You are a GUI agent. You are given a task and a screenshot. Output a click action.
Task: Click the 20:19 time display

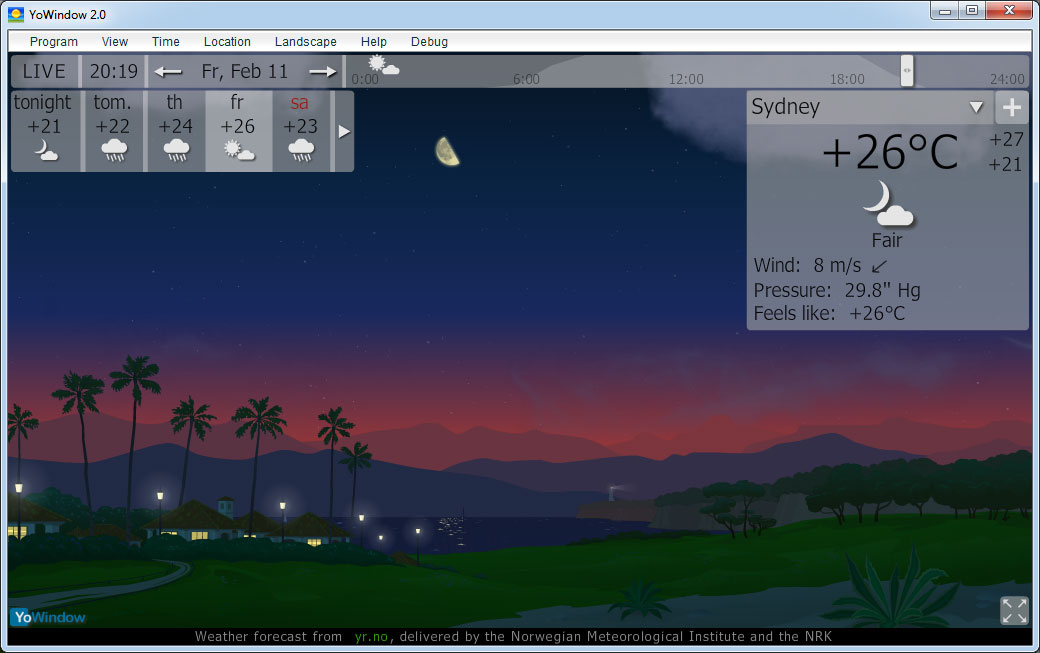(114, 71)
